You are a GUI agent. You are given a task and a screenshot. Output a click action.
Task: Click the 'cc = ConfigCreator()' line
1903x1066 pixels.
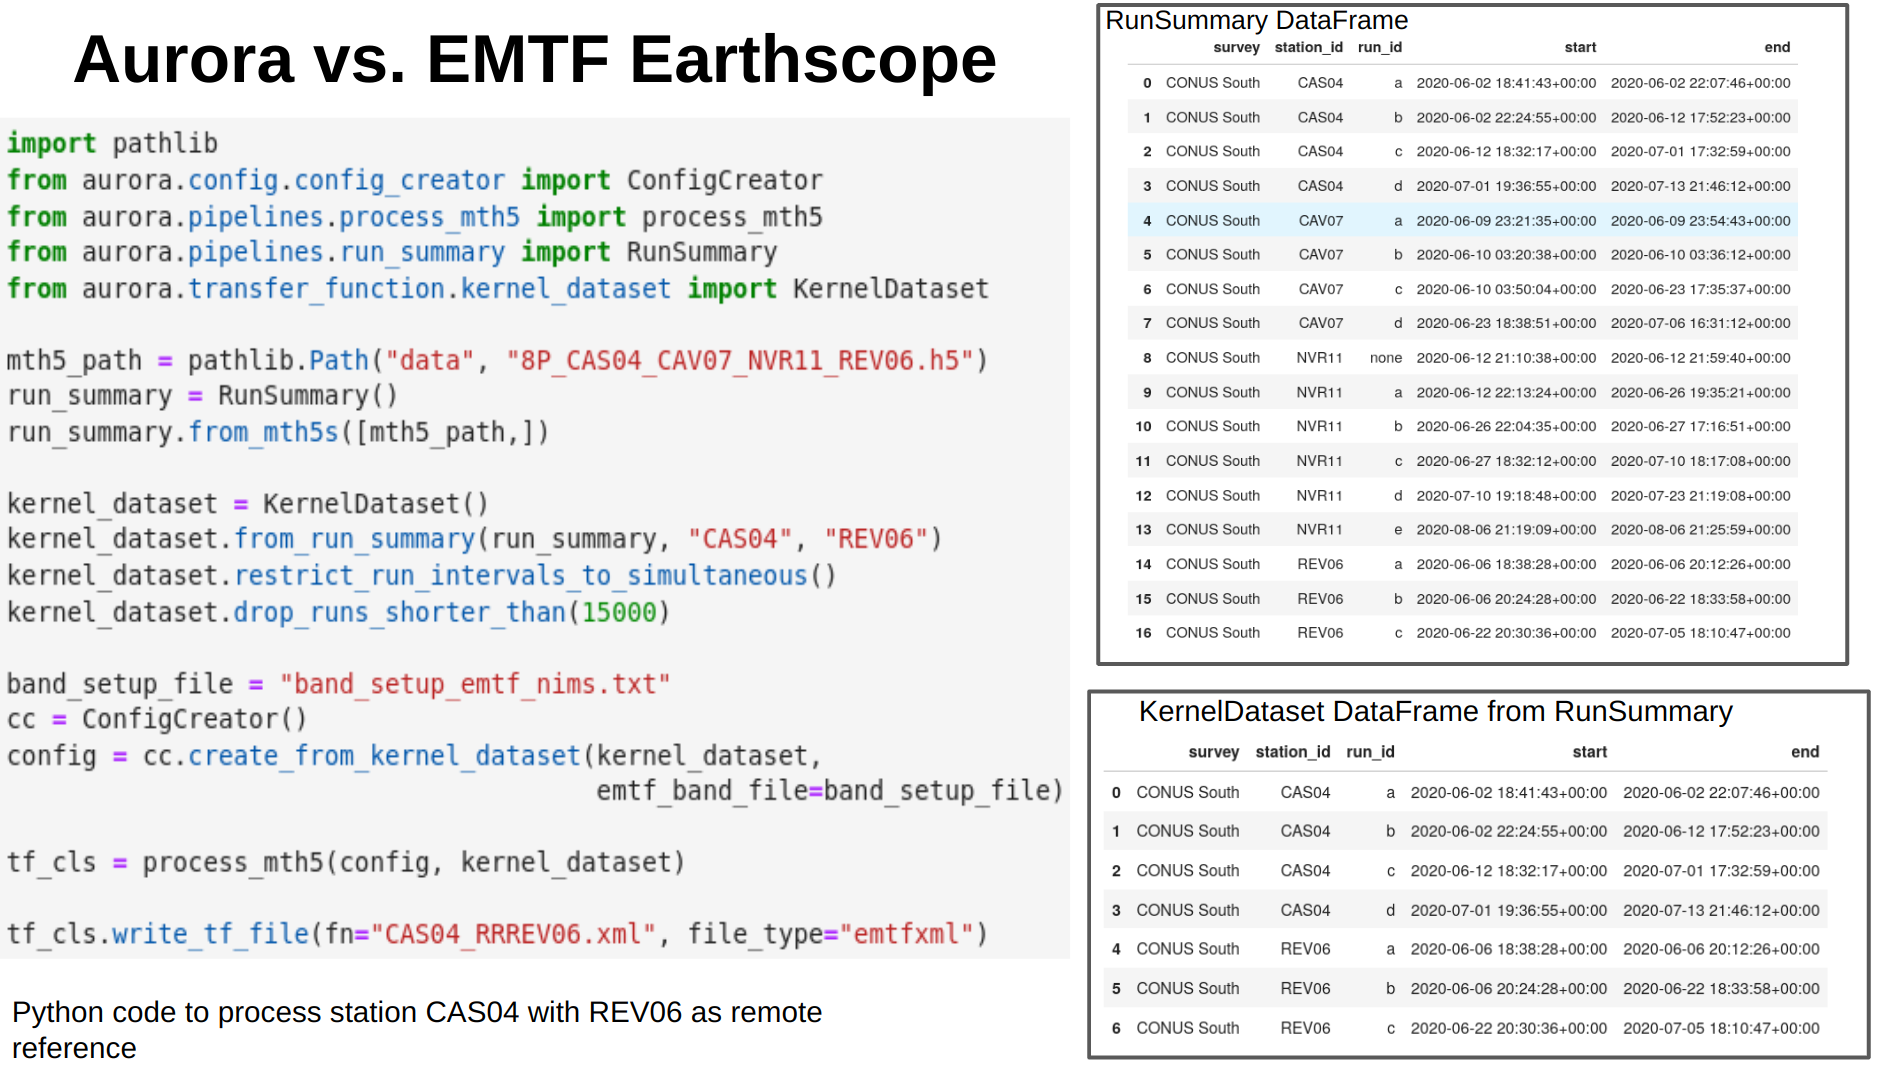[x=157, y=720]
